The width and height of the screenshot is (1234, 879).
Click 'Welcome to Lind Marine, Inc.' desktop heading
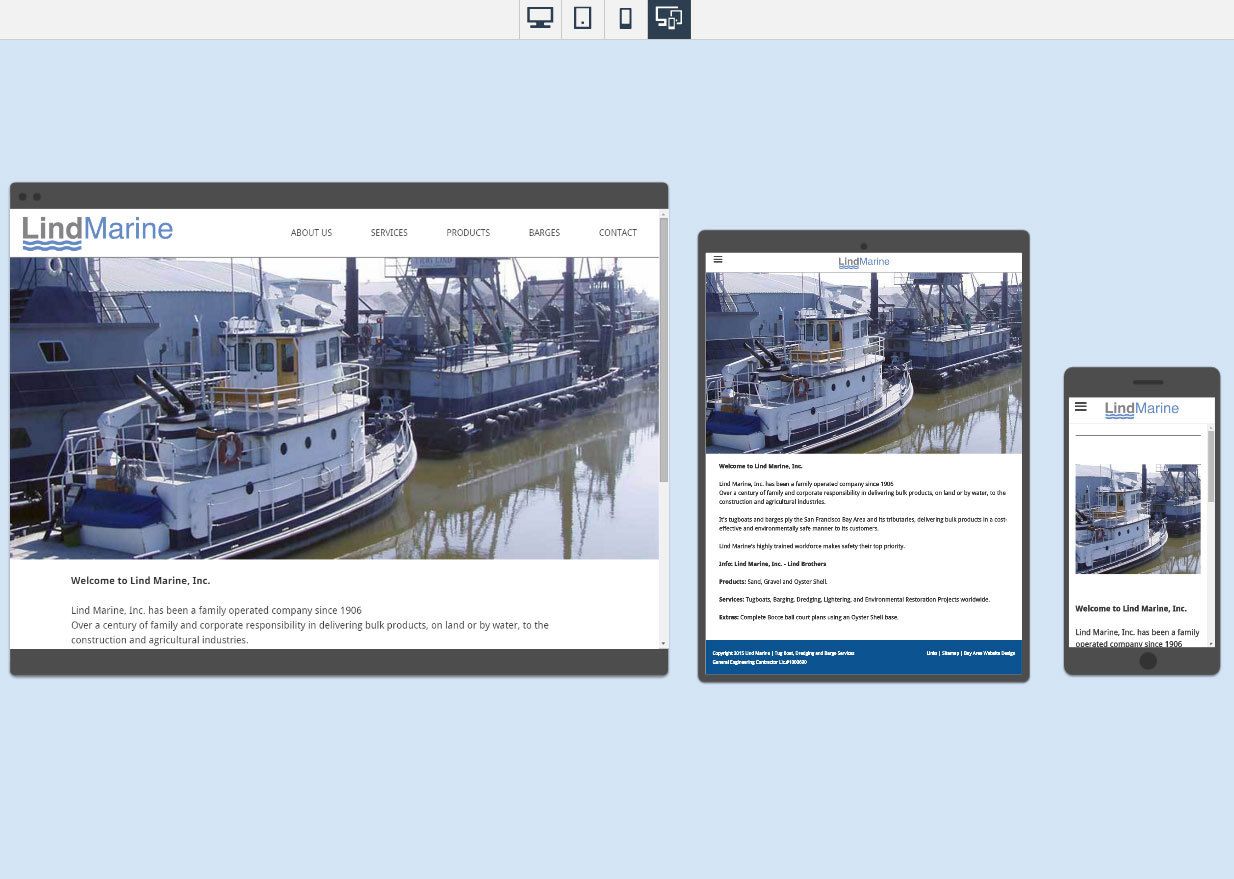point(140,581)
